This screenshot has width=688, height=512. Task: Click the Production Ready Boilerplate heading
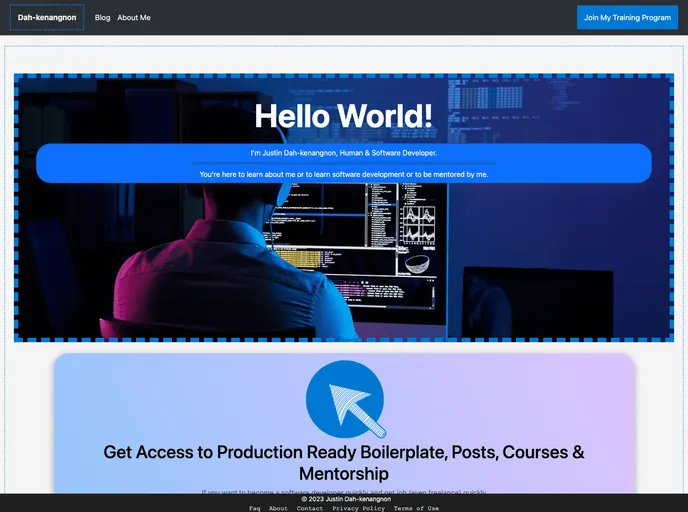(x=344, y=463)
